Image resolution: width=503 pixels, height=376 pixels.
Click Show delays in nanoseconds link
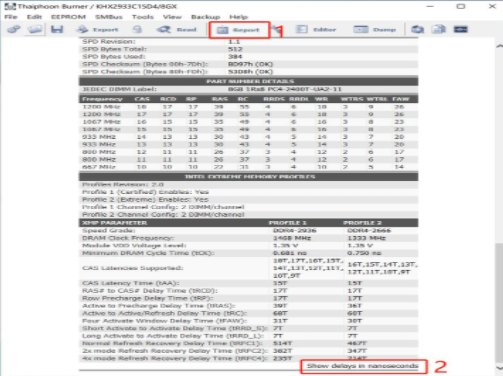(x=362, y=366)
